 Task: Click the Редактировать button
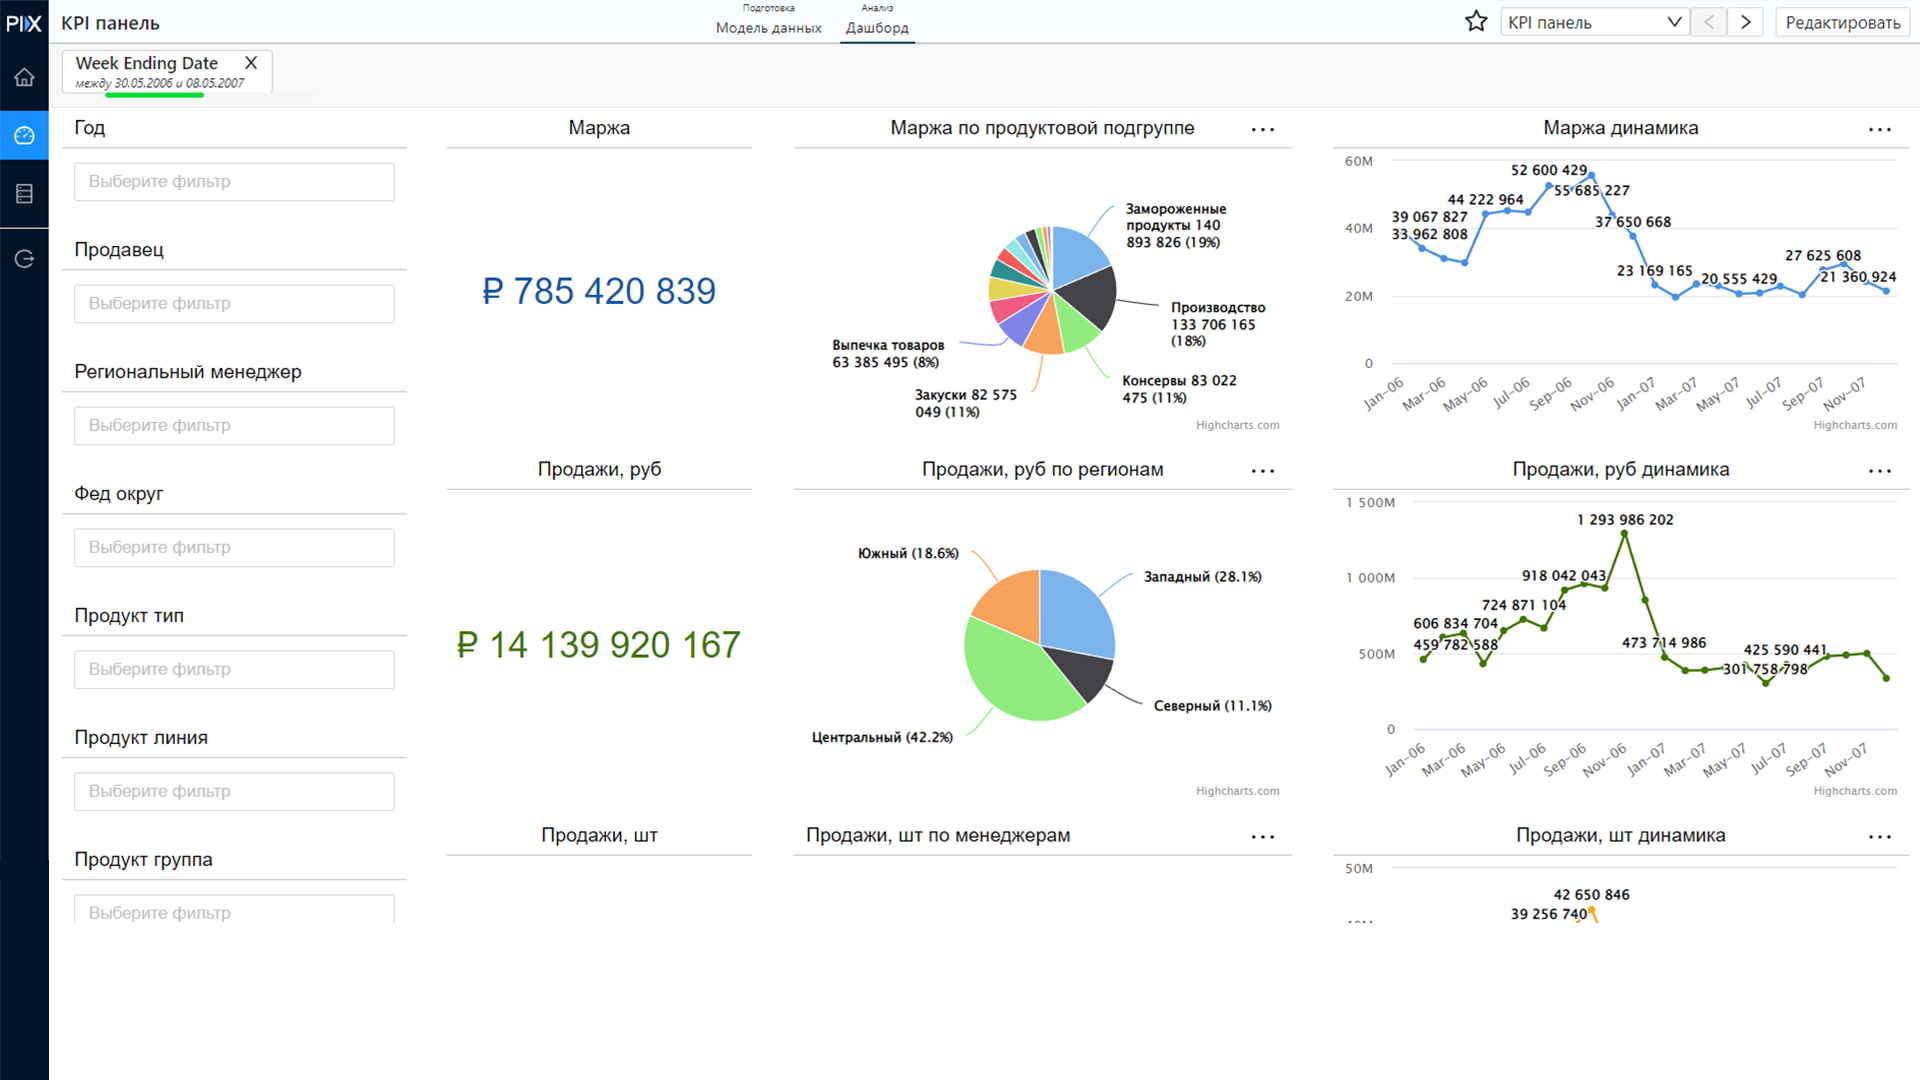click(1842, 22)
